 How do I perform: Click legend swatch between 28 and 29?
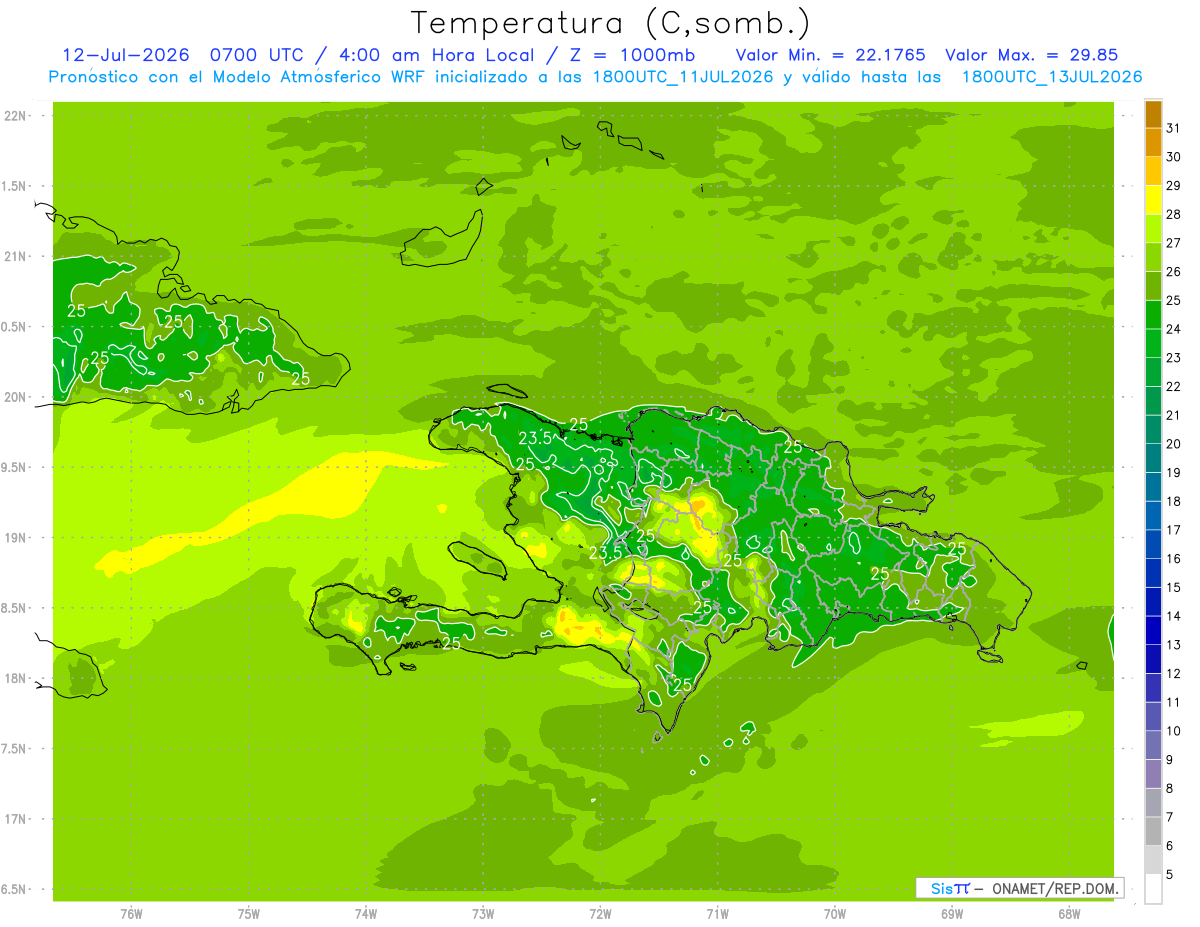(x=1153, y=200)
